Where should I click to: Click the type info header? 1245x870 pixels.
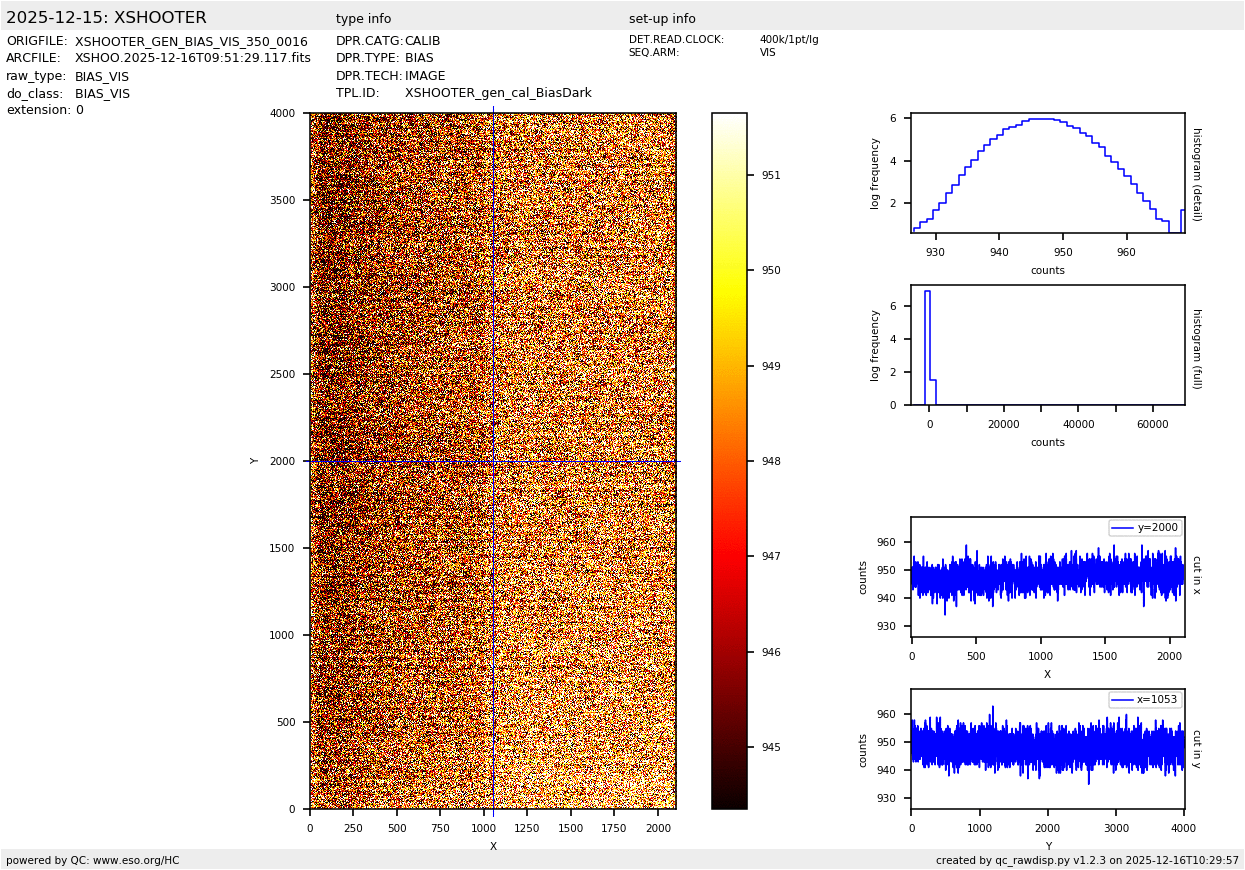pyautogui.click(x=363, y=19)
